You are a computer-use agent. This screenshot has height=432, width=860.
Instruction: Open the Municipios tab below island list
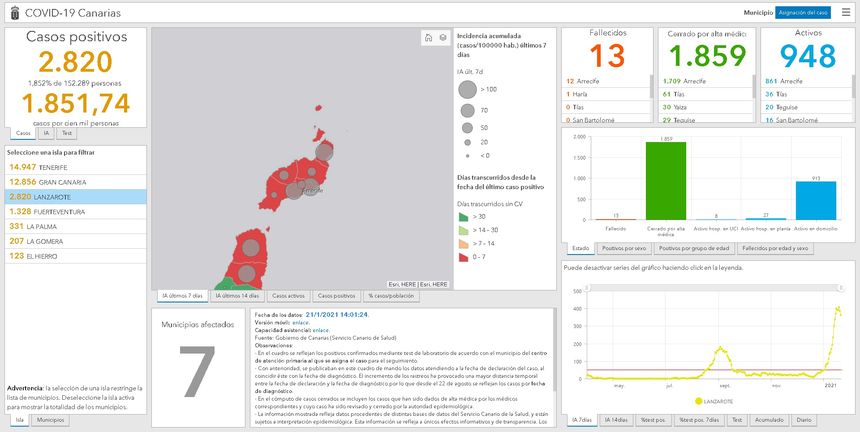point(49,420)
